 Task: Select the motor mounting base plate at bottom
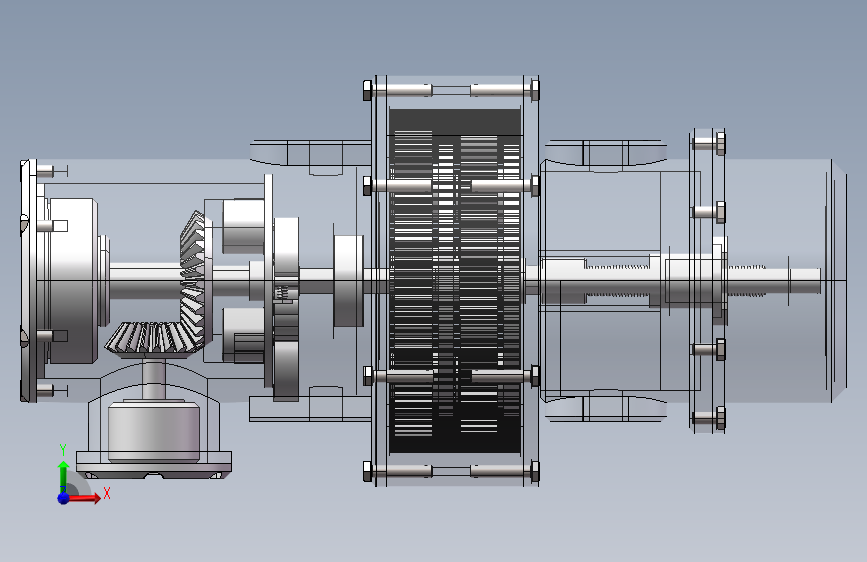(154, 465)
